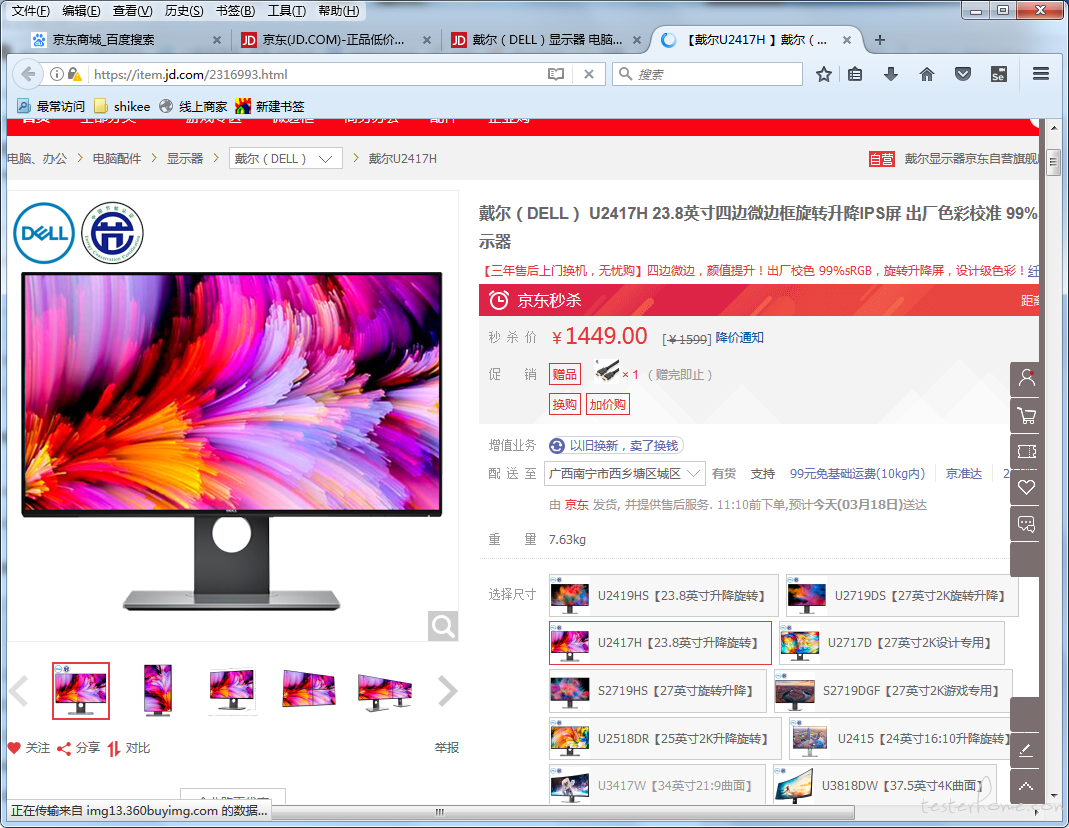Open user account icon in right sidebar

[x=1026, y=378]
